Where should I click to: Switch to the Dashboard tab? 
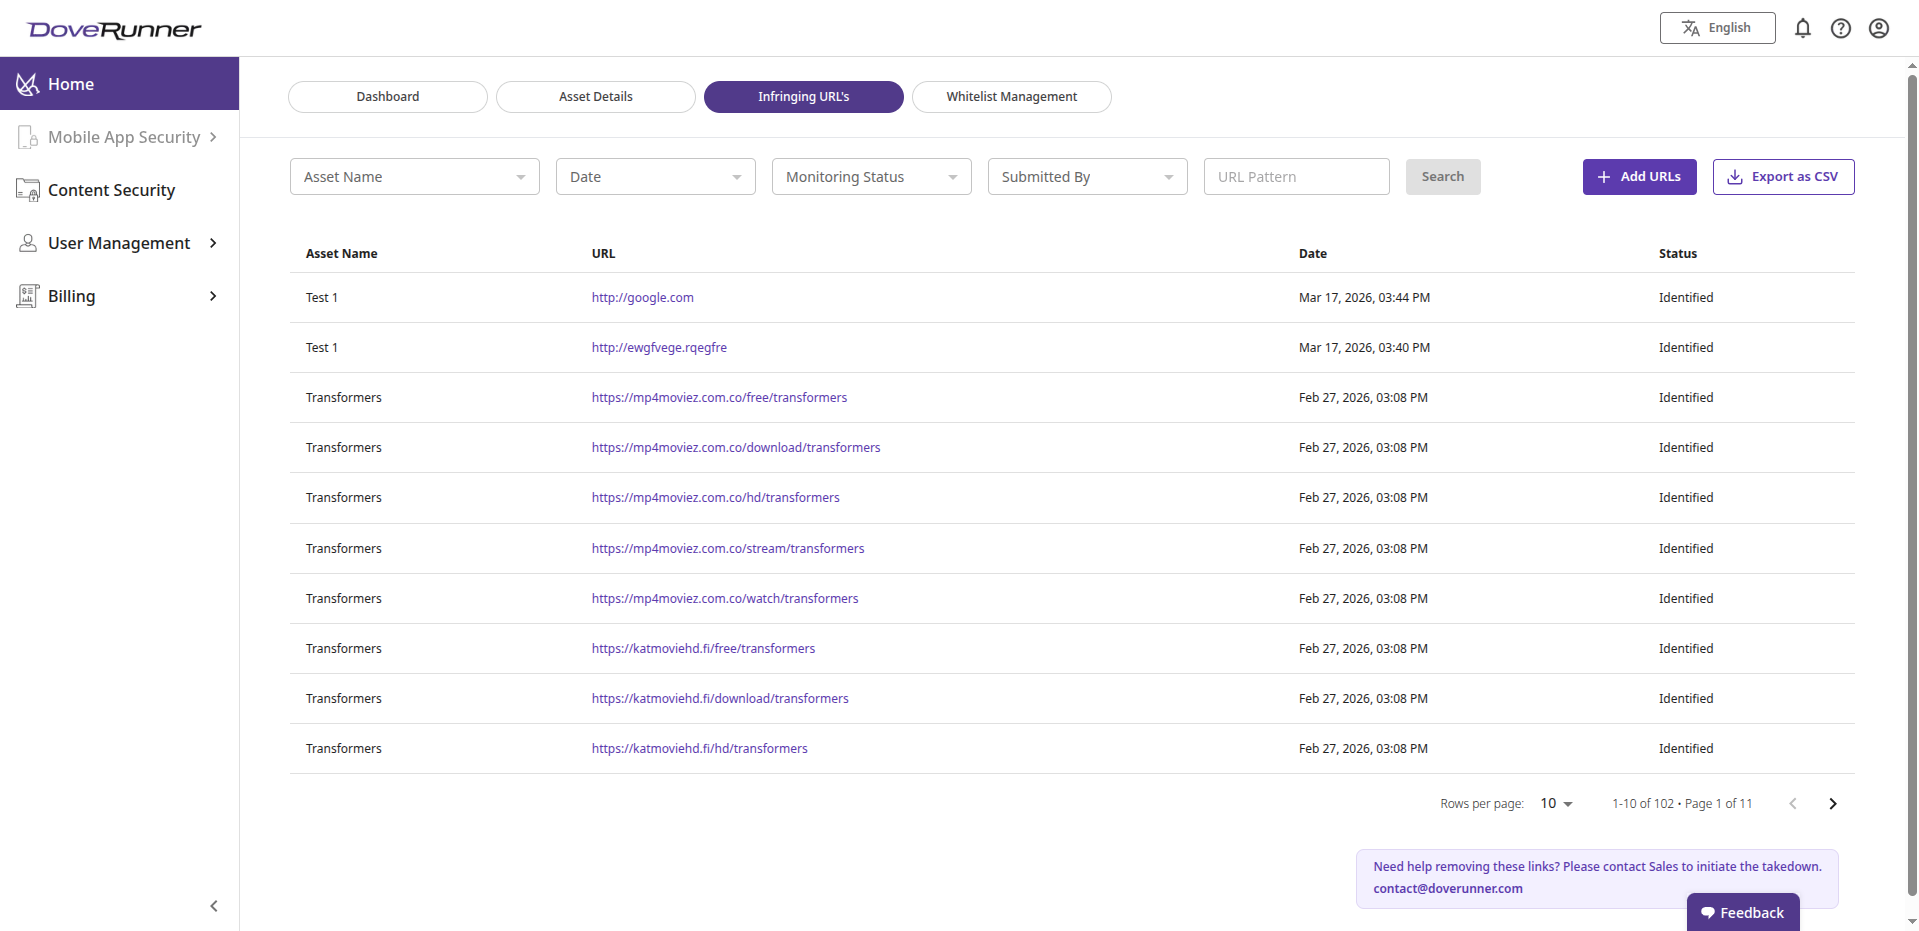pyautogui.click(x=387, y=96)
